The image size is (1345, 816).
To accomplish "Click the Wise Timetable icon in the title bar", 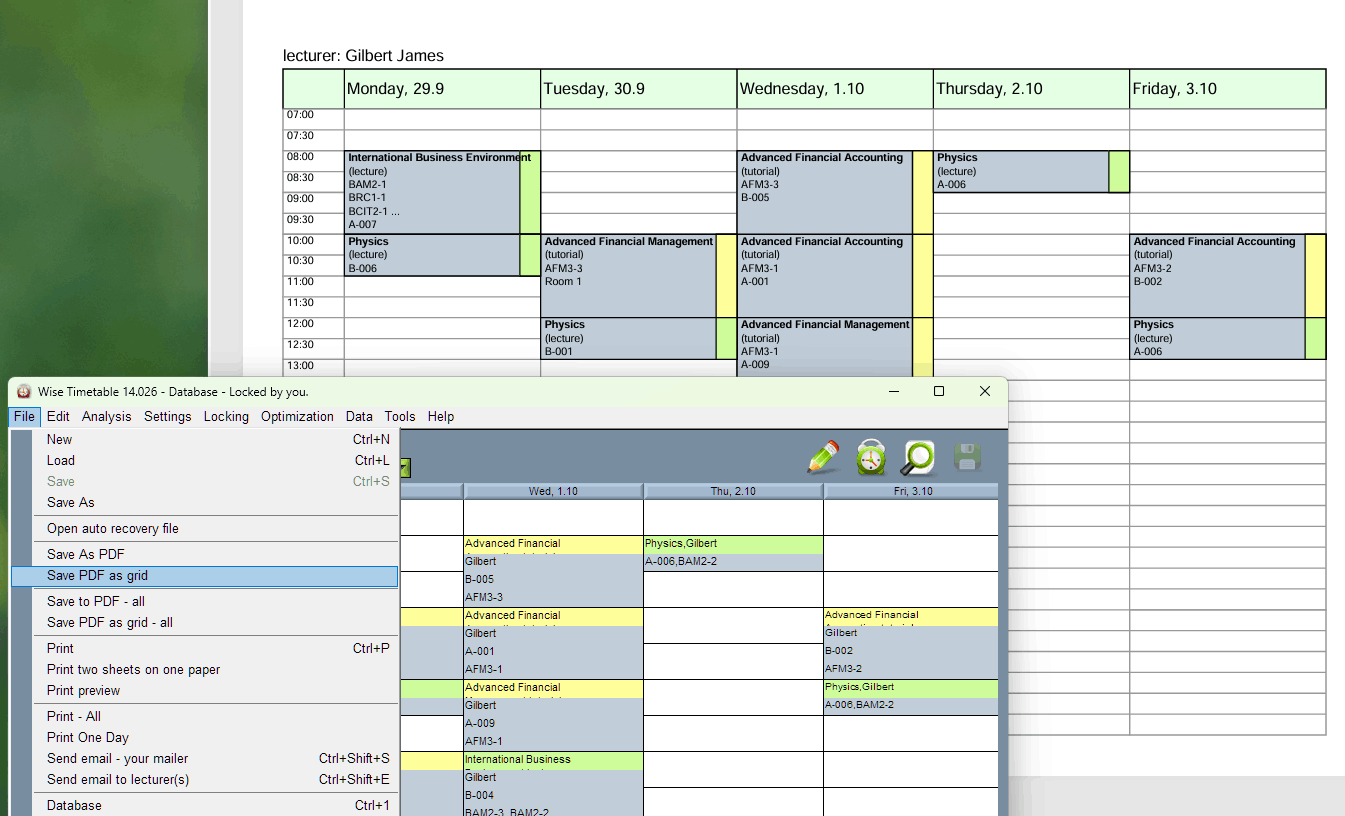I will (25, 391).
